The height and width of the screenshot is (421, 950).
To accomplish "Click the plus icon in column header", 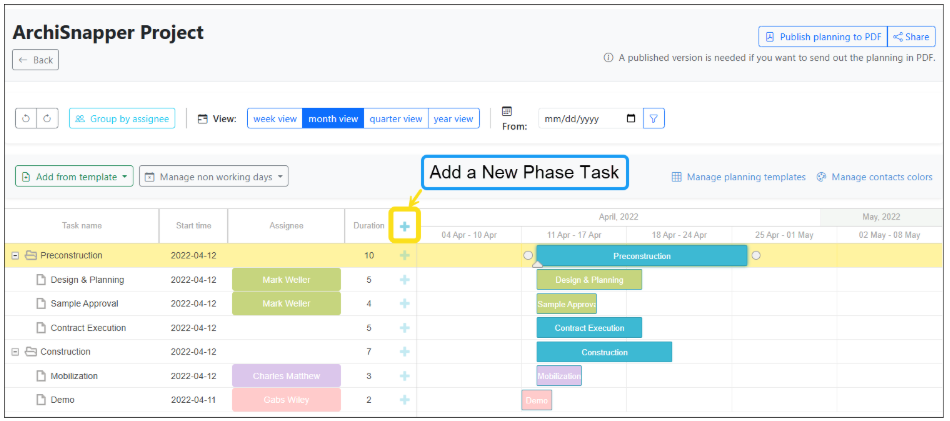I will [405, 227].
